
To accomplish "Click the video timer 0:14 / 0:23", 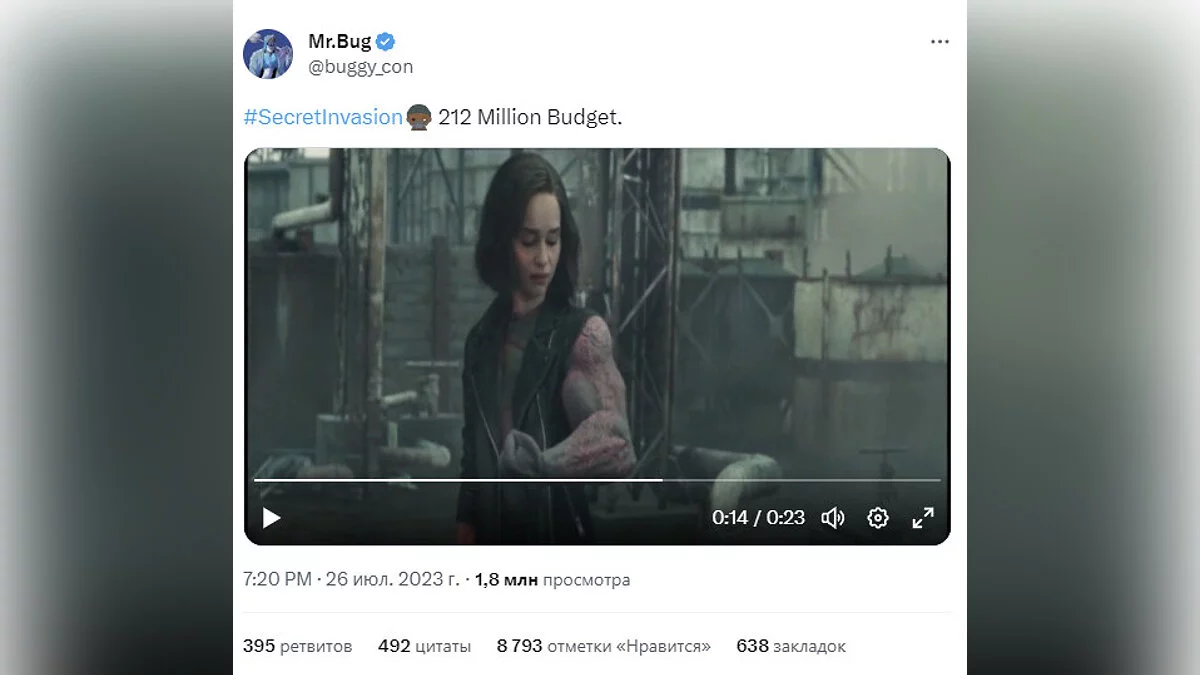I will tap(758, 518).
